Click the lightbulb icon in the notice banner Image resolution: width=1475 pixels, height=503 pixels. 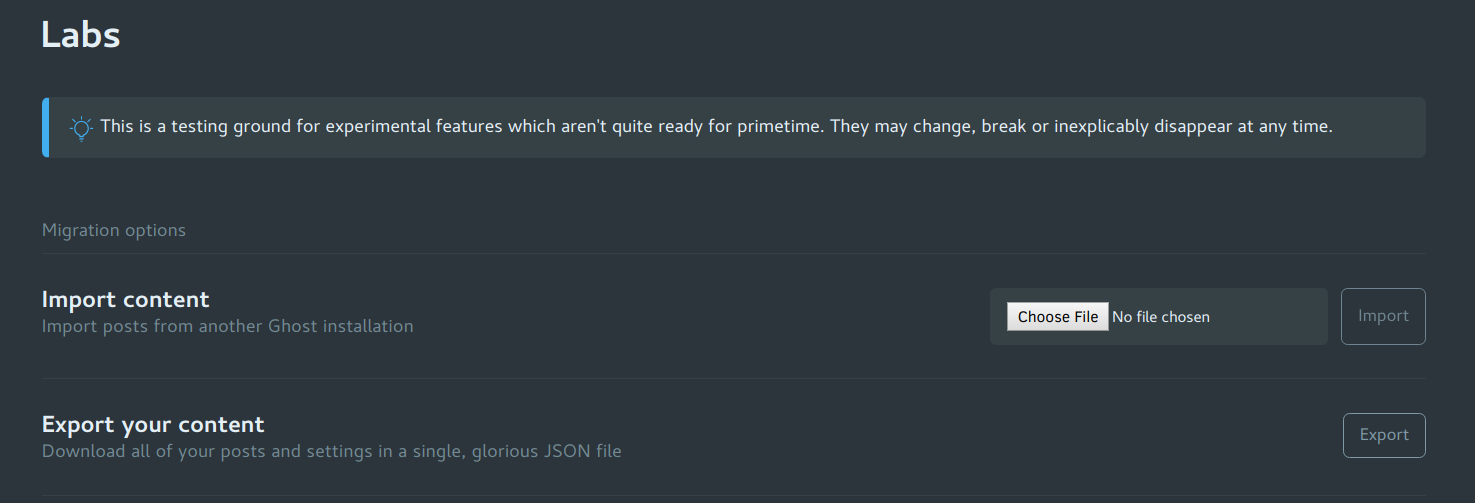pos(81,128)
